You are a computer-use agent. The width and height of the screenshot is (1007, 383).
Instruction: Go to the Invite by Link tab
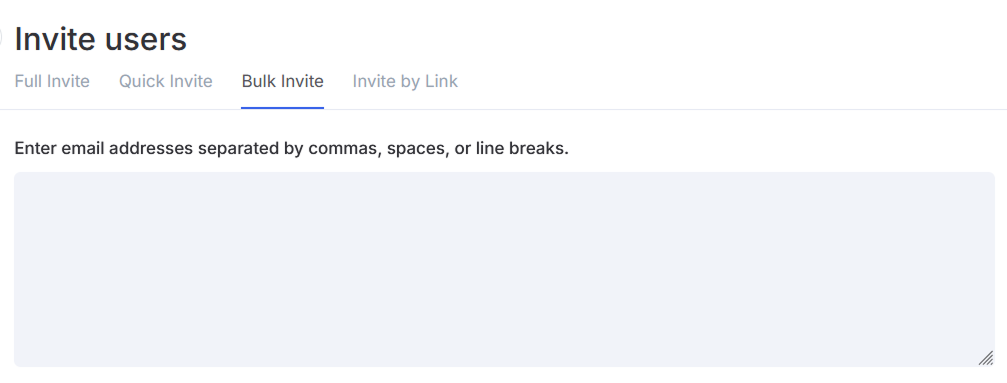(405, 82)
